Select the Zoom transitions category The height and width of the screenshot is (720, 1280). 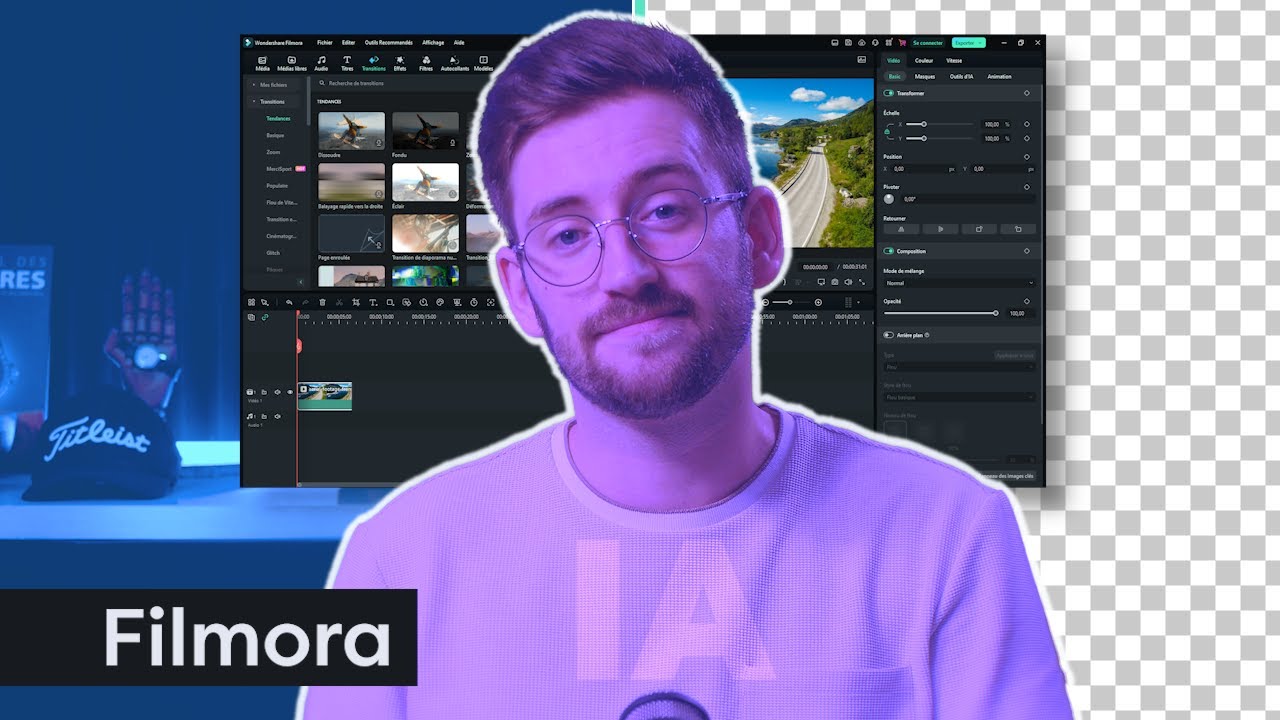point(273,152)
